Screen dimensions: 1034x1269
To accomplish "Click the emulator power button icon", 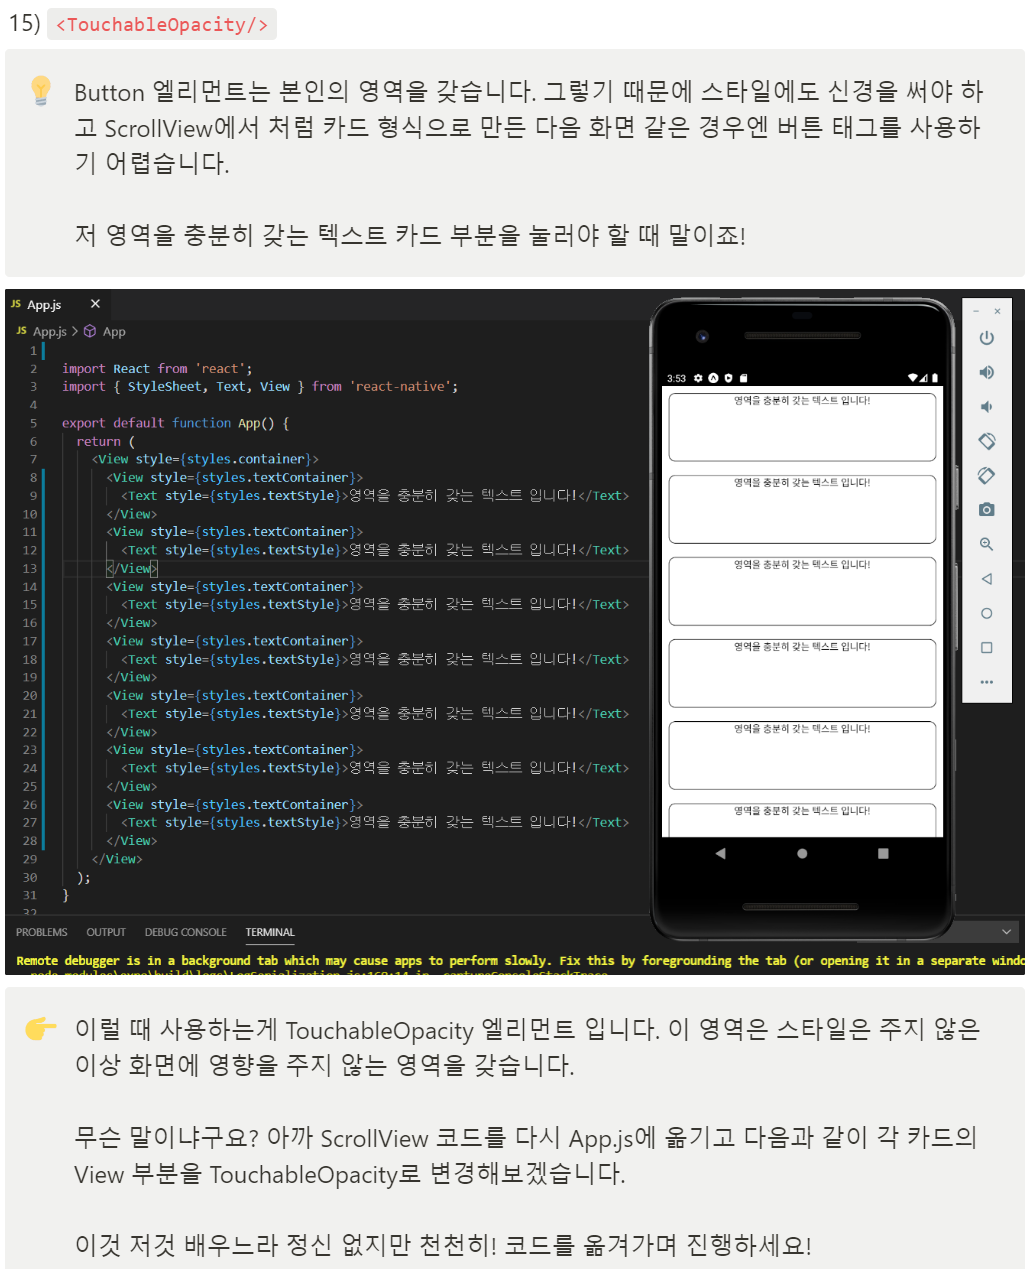I will pyautogui.click(x=986, y=338).
